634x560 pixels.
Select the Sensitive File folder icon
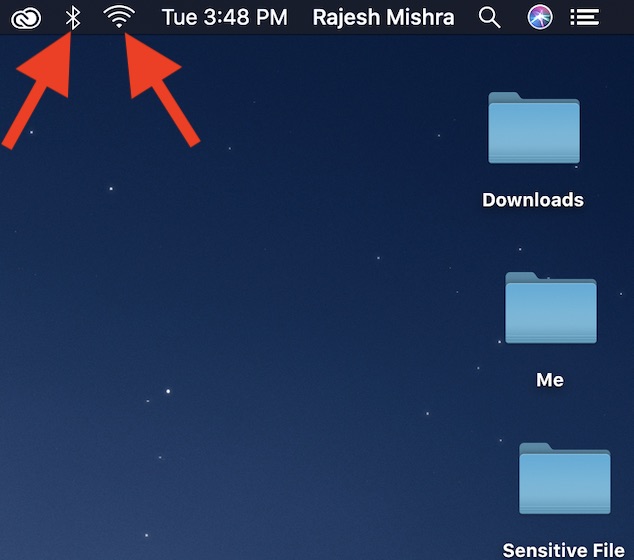point(564,479)
